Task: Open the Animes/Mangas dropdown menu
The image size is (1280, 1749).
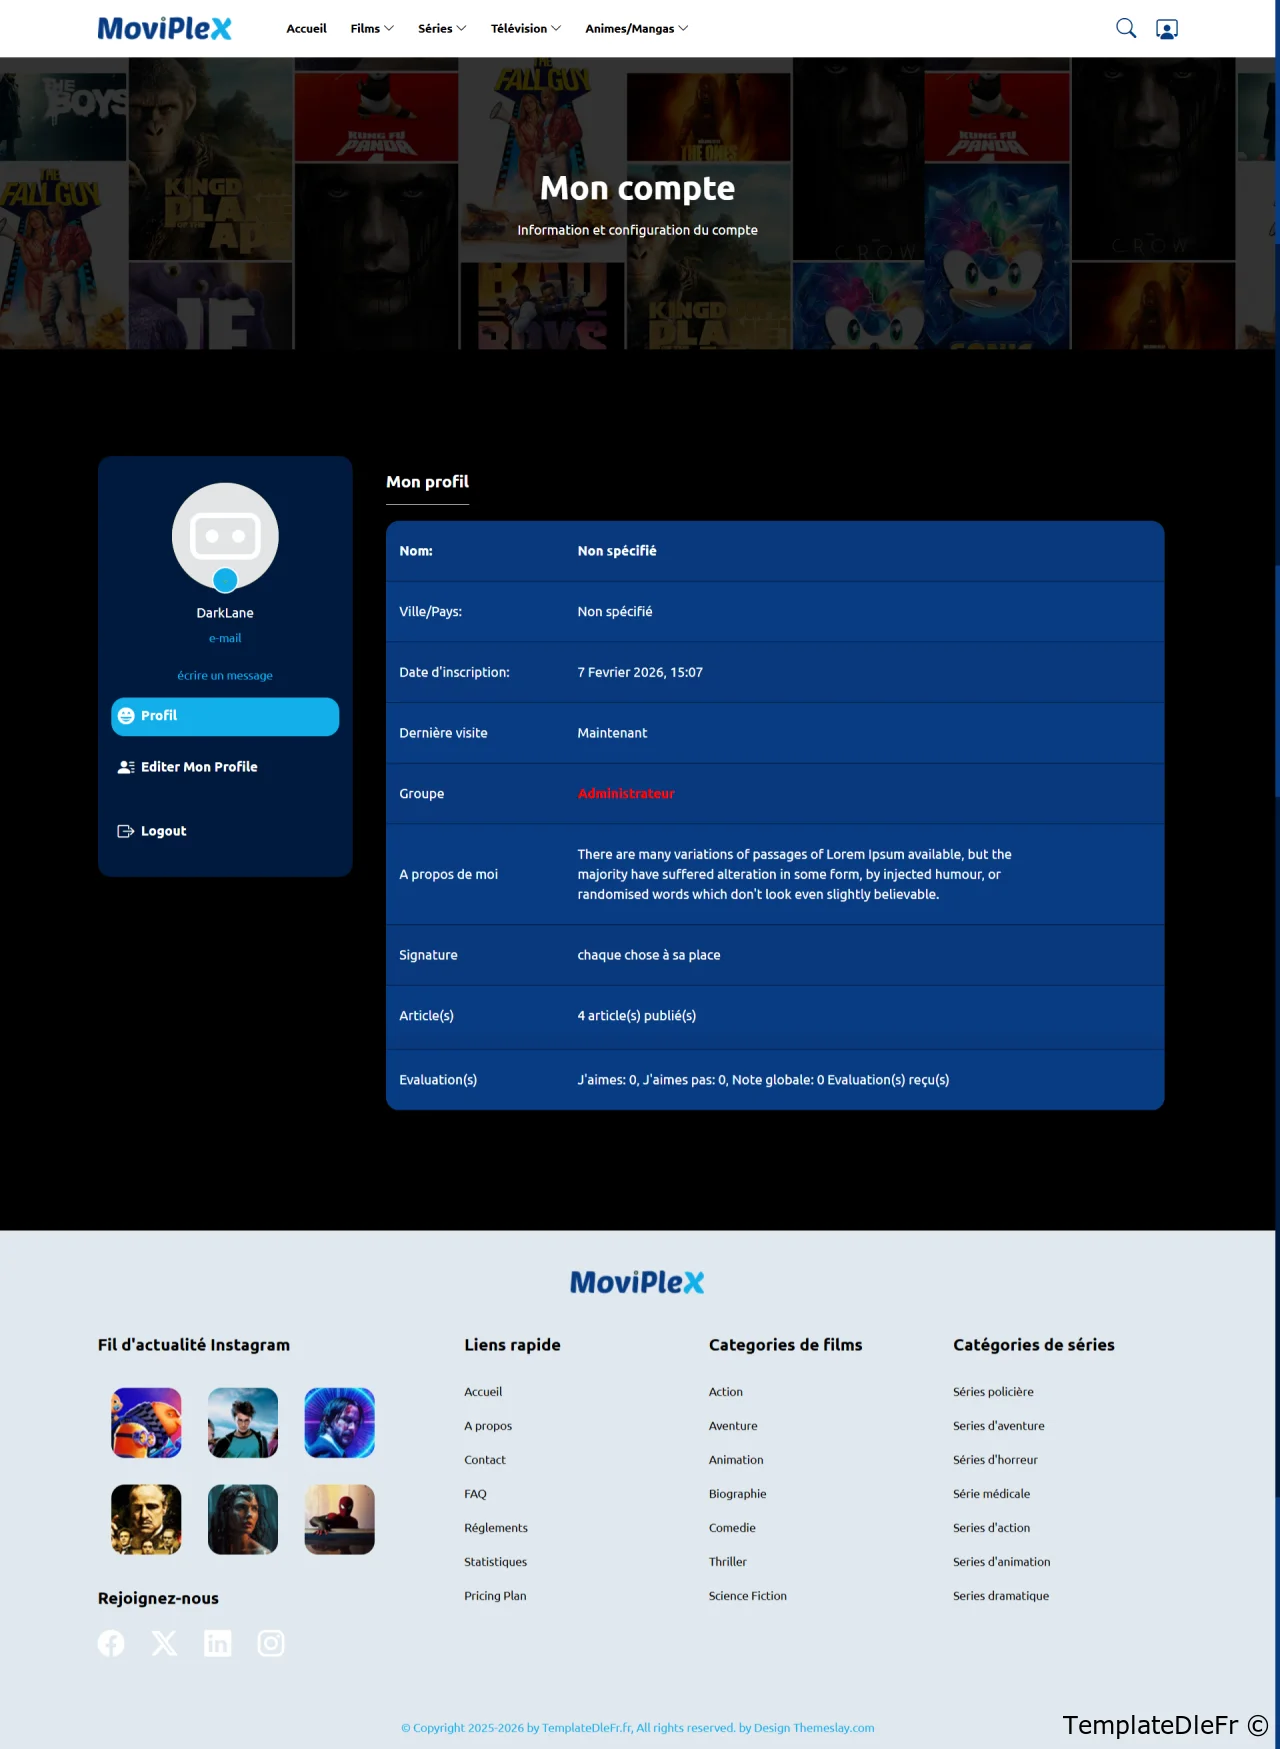Action: pos(636,28)
